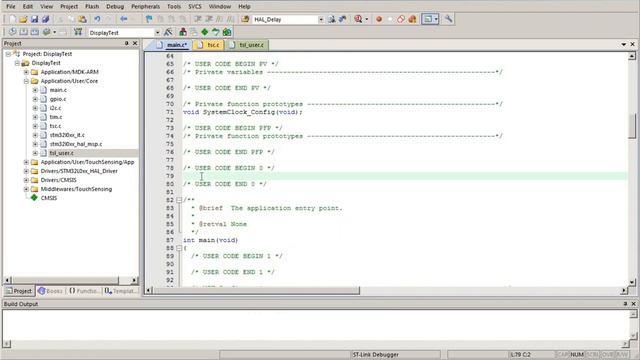This screenshot has height=360, width=640.
Task: Open Manage Project Items icon
Action: point(183,32)
